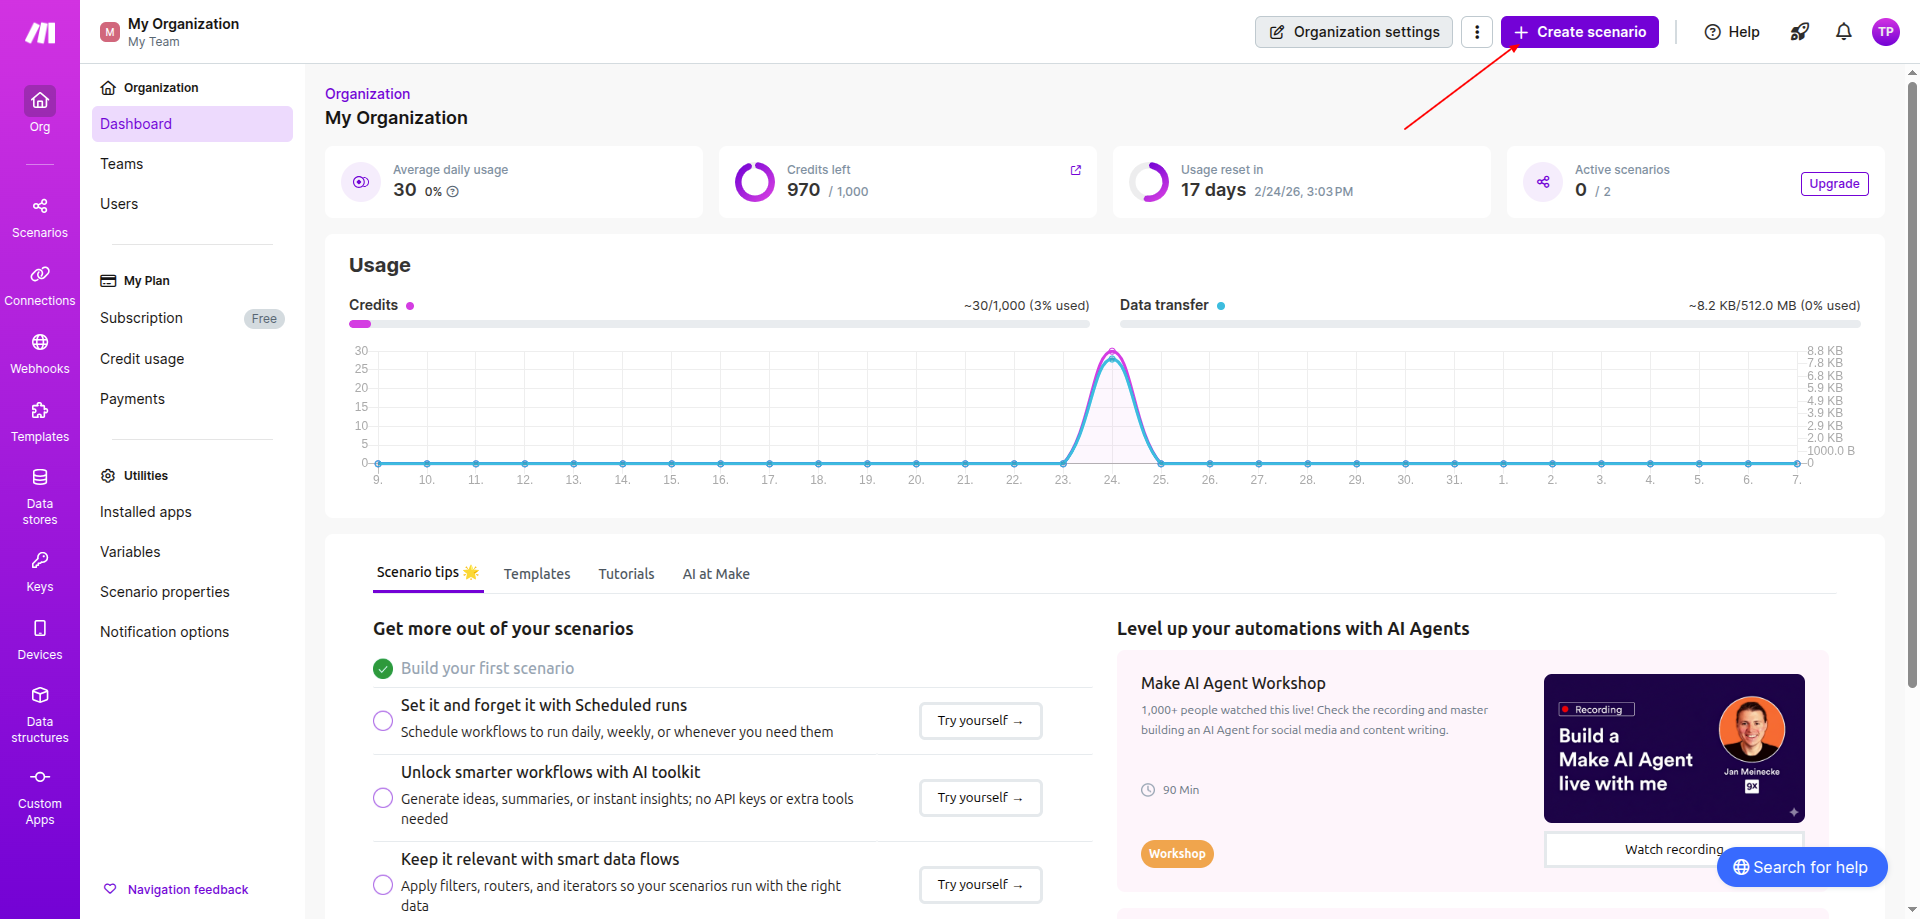Go to Webhooks in the sidebar
The width and height of the screenshot is (1920, 919).
(x=40, y=353)
